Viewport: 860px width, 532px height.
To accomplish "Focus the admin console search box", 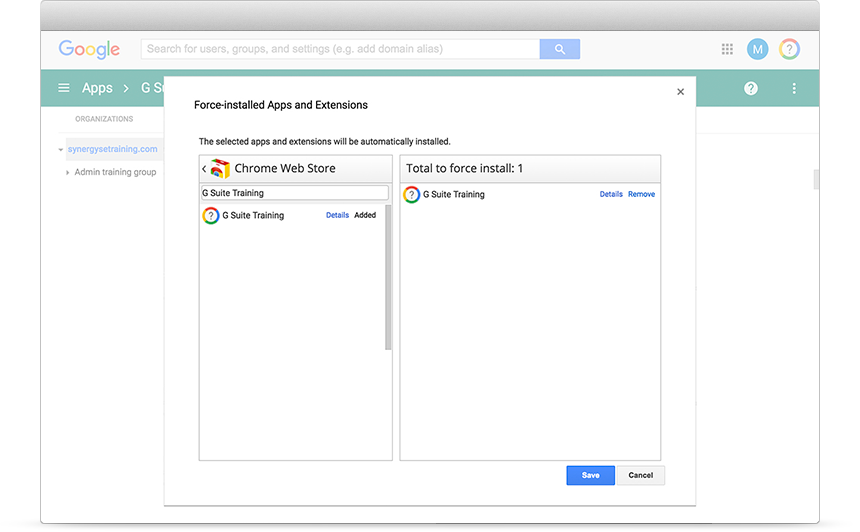I will click(x=340, y=49).
